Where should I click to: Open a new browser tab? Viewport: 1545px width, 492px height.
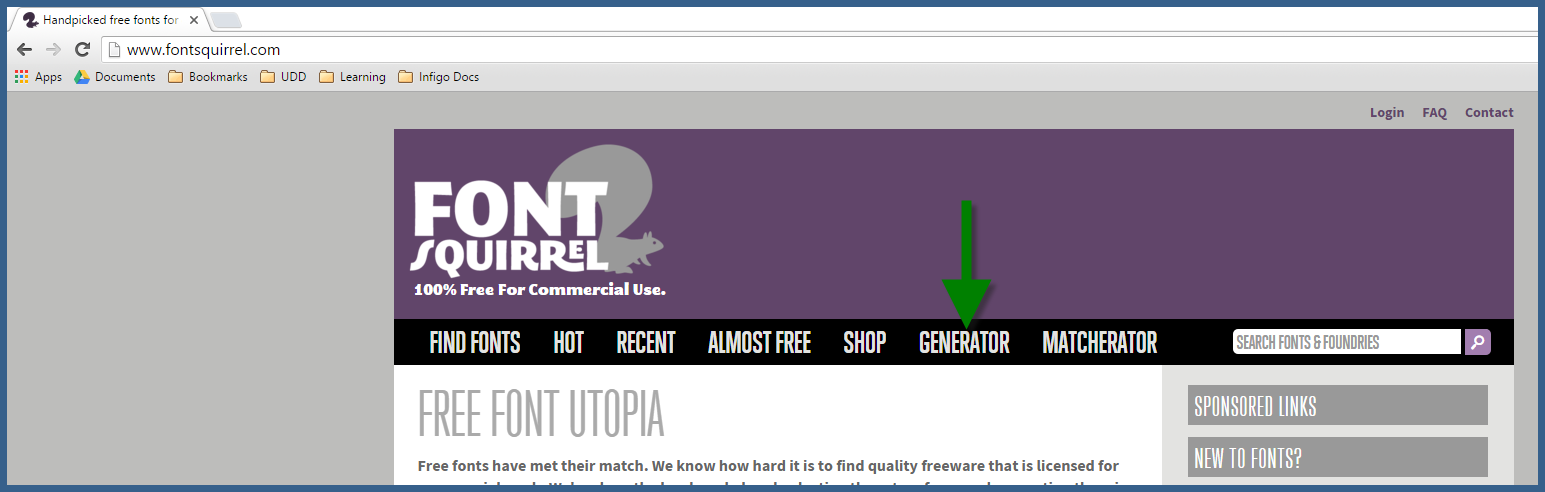pos(226,20)
